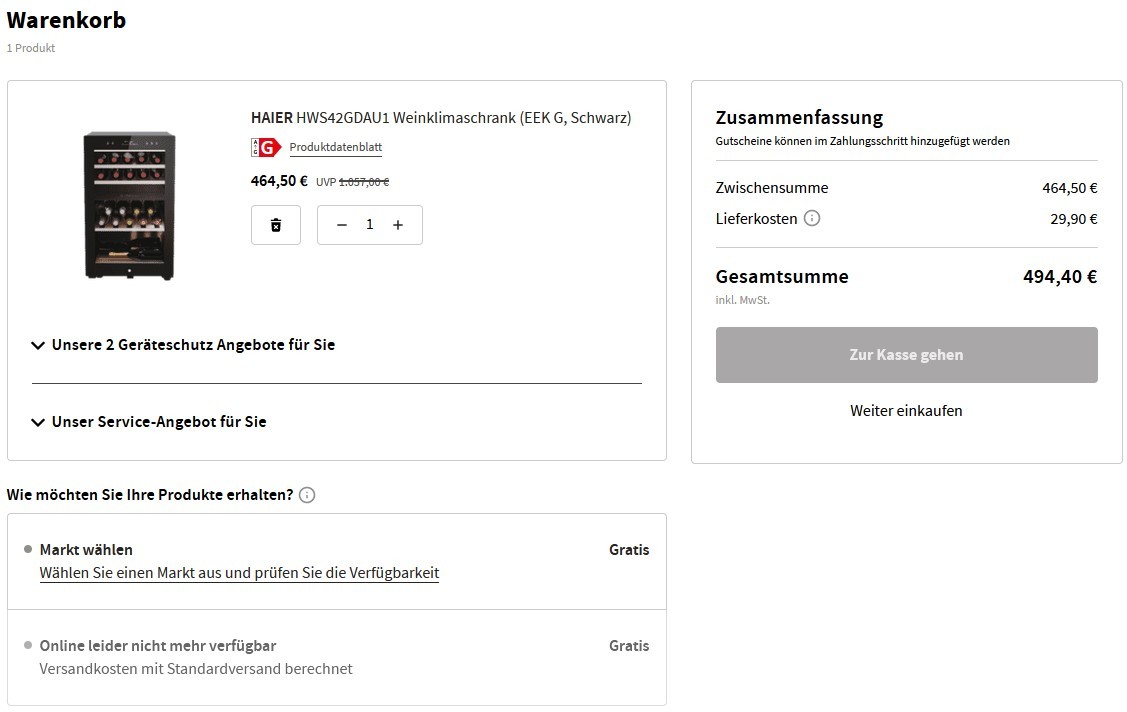The width and height of the screenshot is (1127, 712).
Task: Click the Warenkorb page heading
Action: [x=66, y=20]
